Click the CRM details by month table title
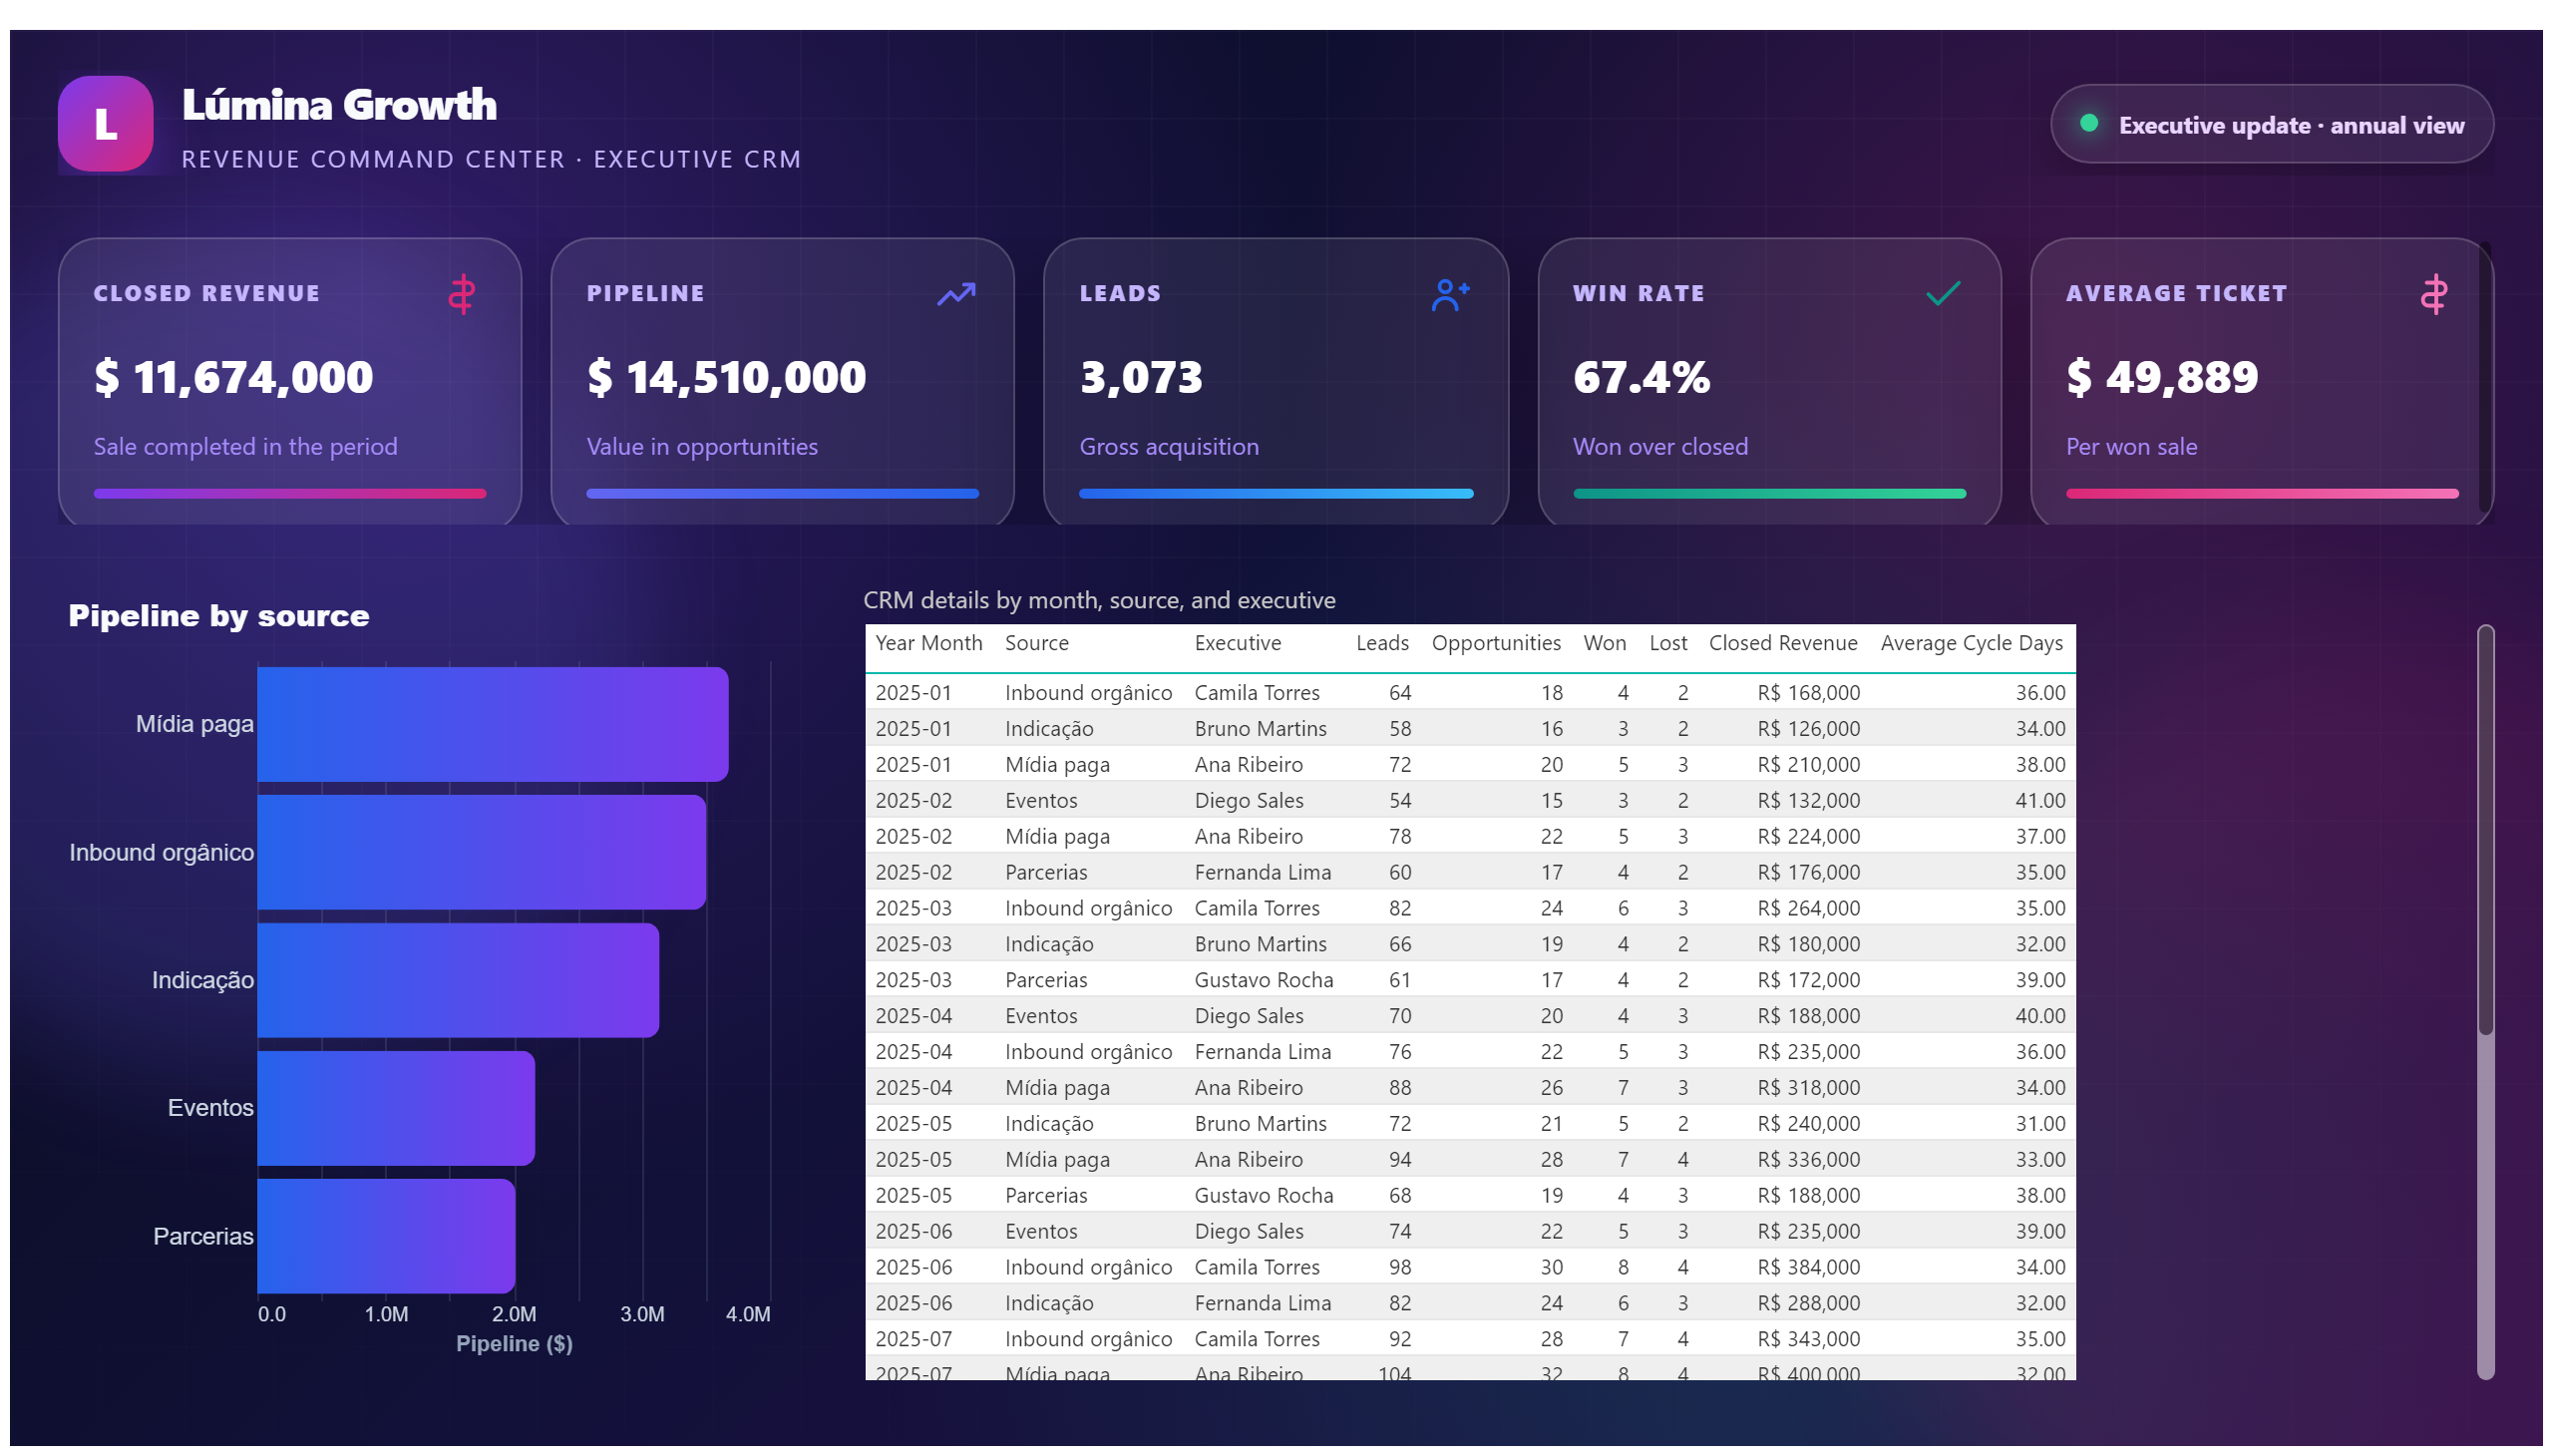The image size is (2553, 1456). tap(1098, 600)
